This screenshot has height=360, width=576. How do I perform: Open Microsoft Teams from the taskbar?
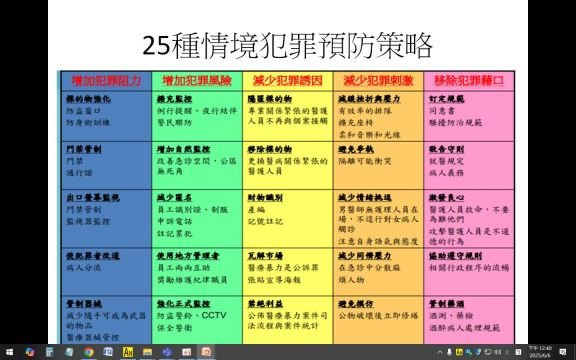167,352
